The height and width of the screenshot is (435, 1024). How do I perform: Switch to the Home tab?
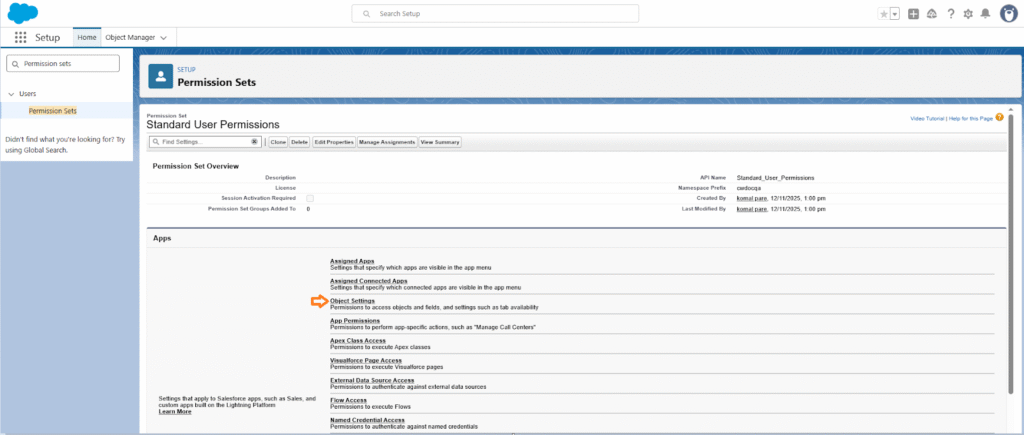pyautogui.click(x=87, y=37)
